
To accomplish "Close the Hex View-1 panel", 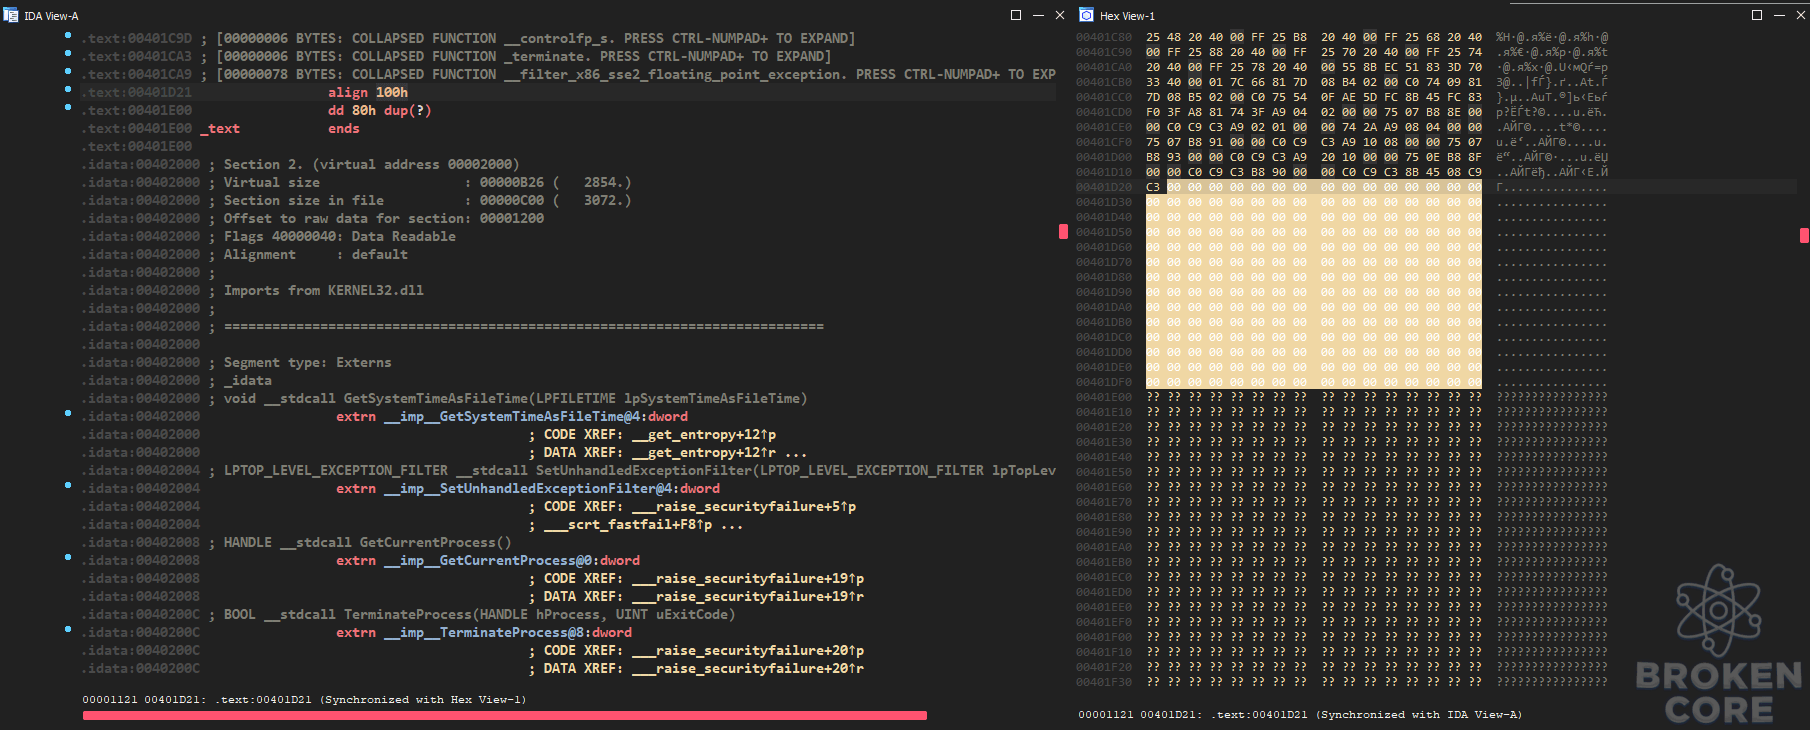I will (x=1800, y=15).
